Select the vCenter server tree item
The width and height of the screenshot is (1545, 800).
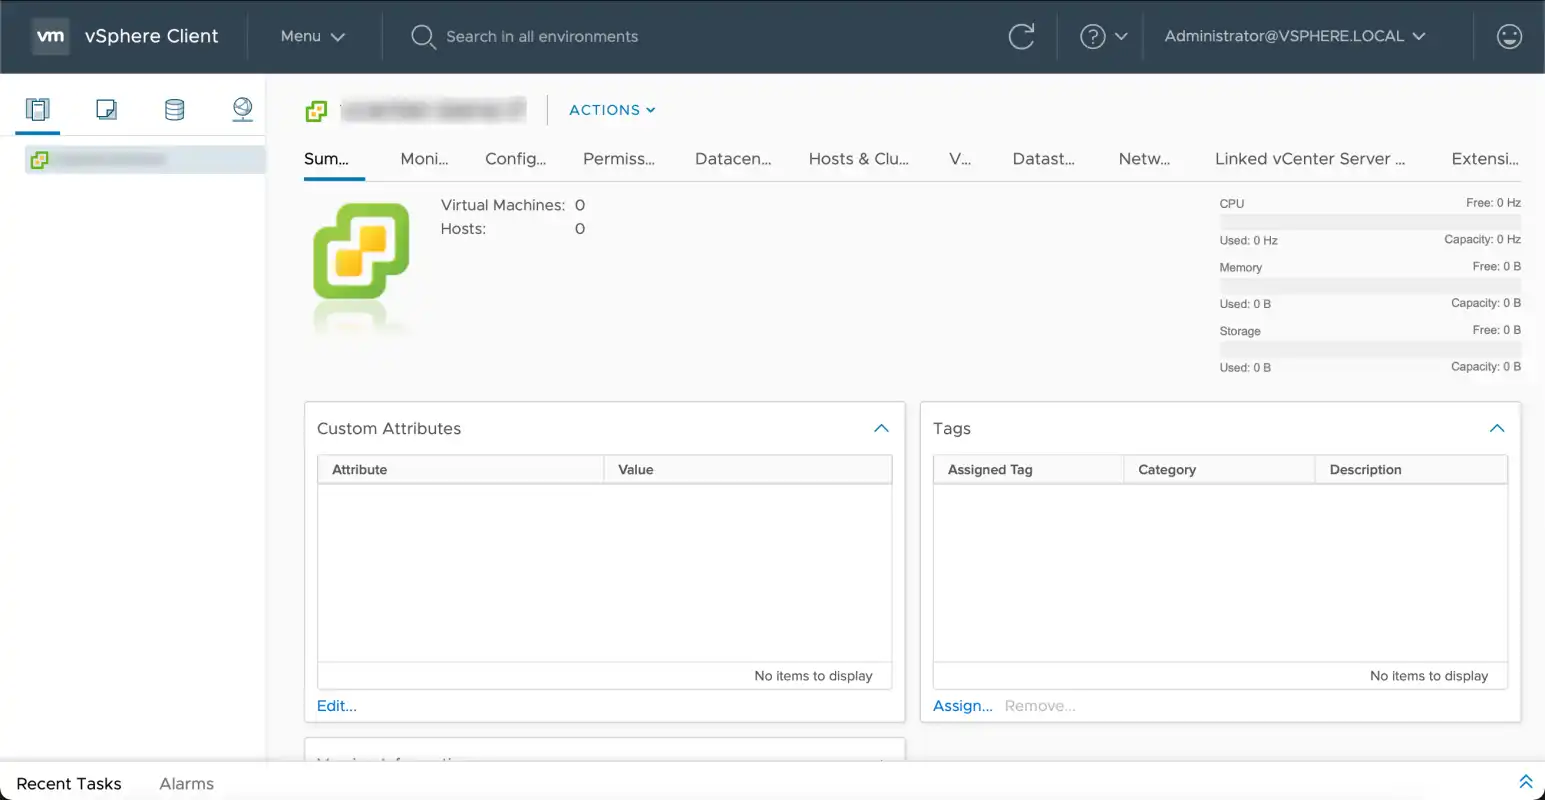click(x=145, y=159)
